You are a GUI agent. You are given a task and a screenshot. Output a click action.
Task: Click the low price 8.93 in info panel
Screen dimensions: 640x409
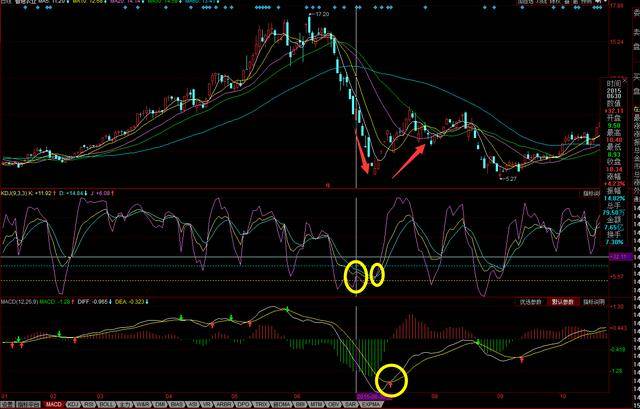pyautogui.click(x=614, y=155)
